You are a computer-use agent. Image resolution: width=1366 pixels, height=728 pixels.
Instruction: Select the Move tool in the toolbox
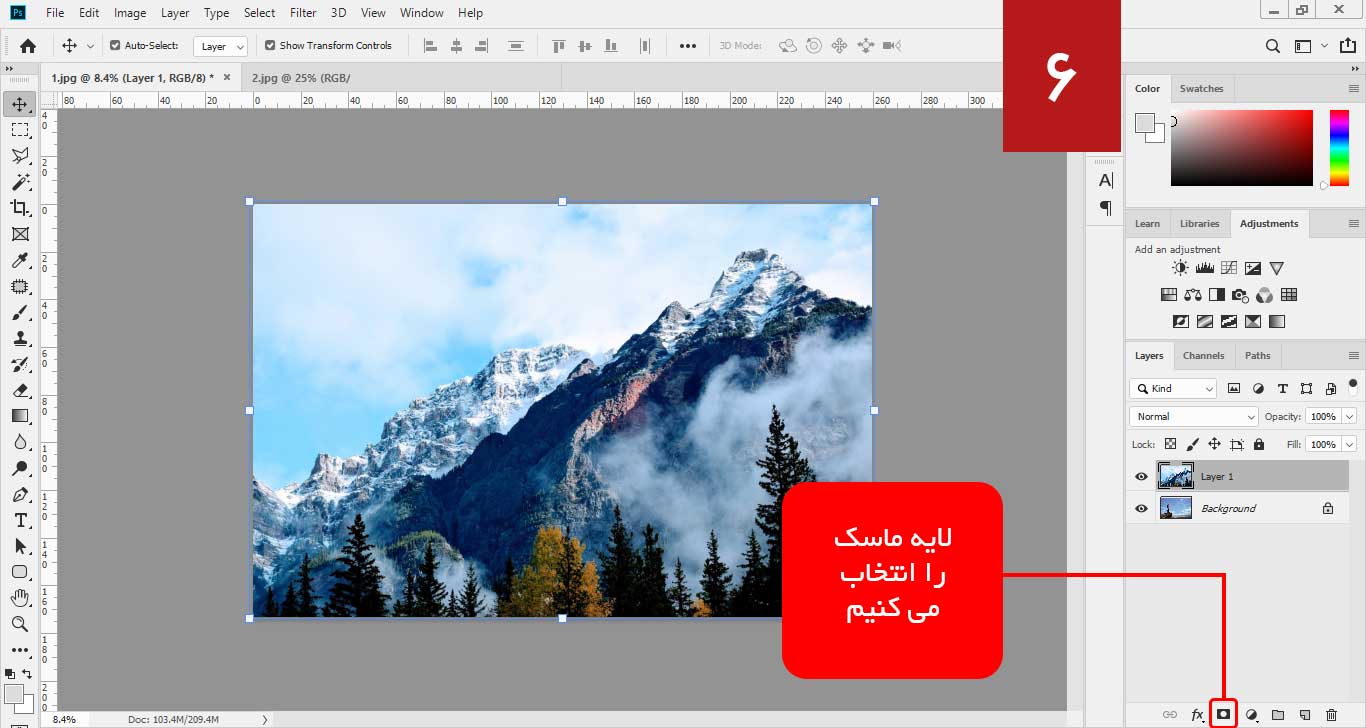20,103
